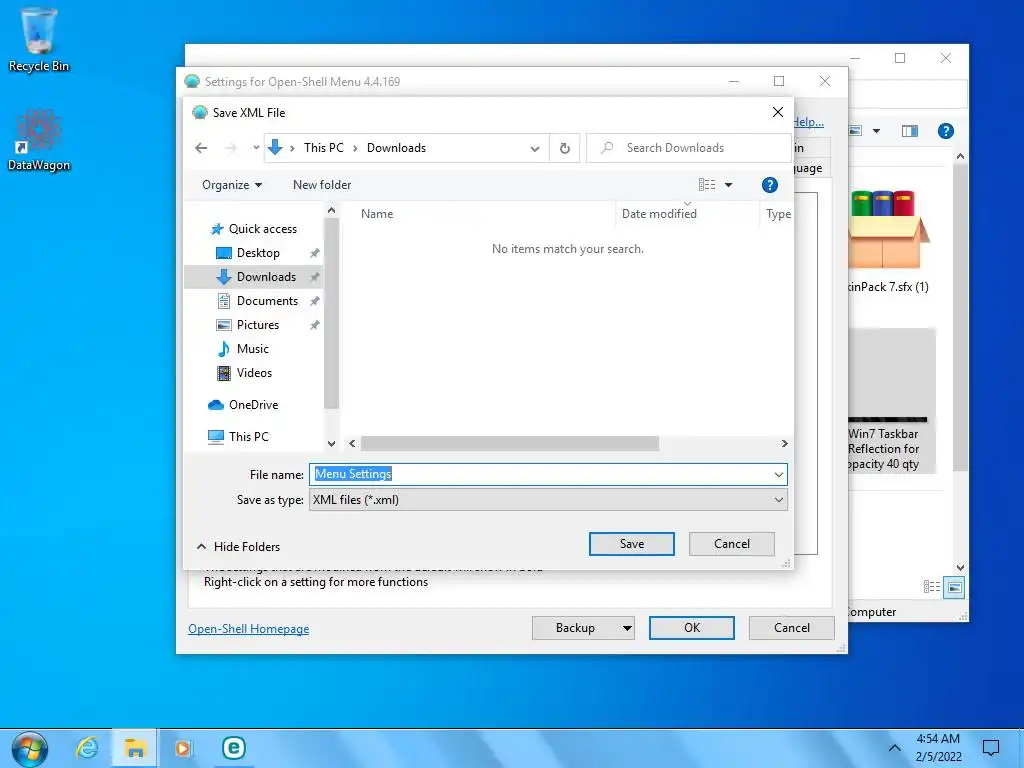This screenshot has height=768, width=1024.
Task: Click New folder in the save dialog
Action: (x=322, y=185)
